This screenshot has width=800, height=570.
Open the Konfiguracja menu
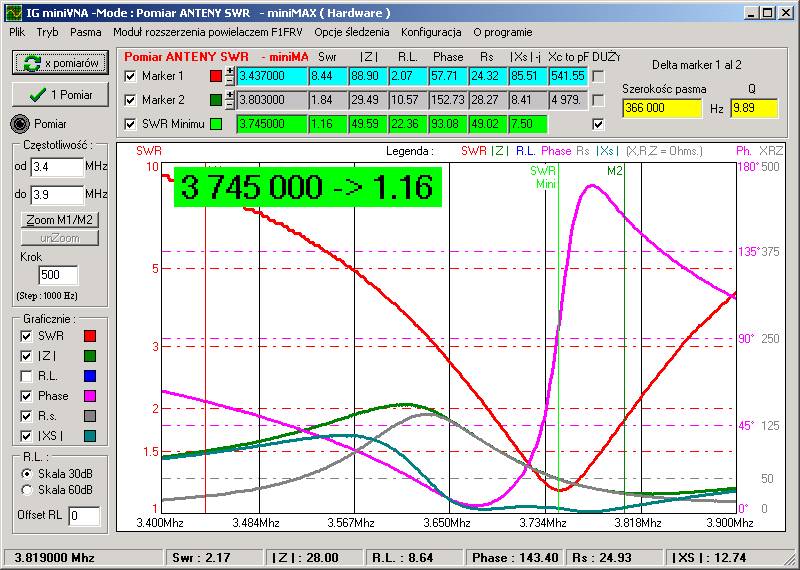(431, 32)
